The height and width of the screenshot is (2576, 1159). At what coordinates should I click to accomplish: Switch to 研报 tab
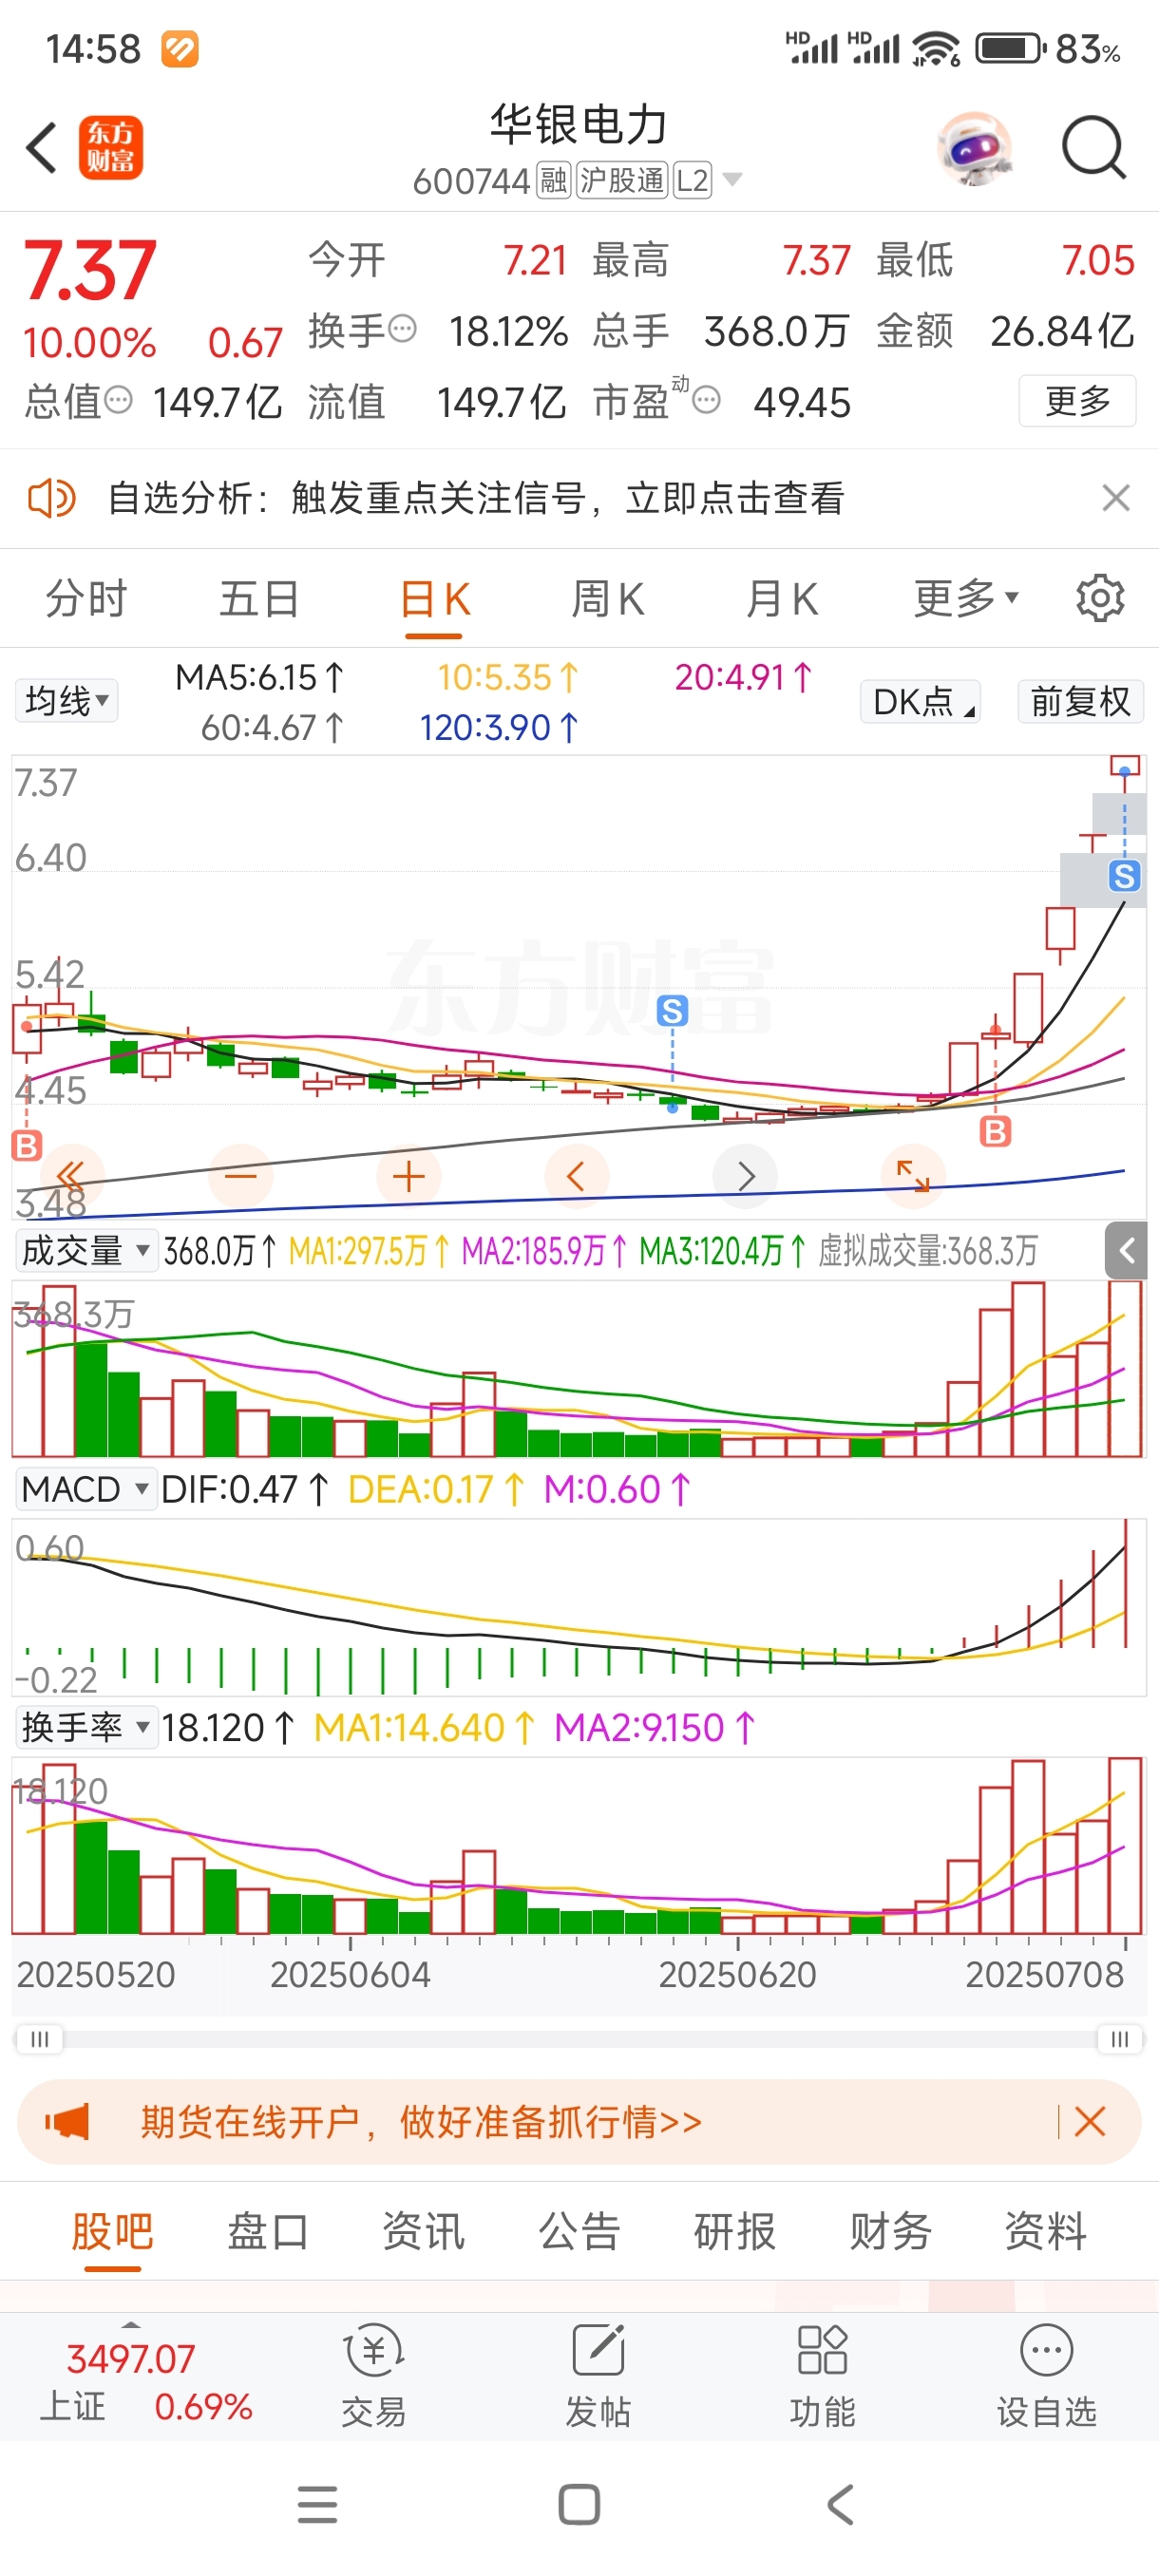pos(735,2232)
